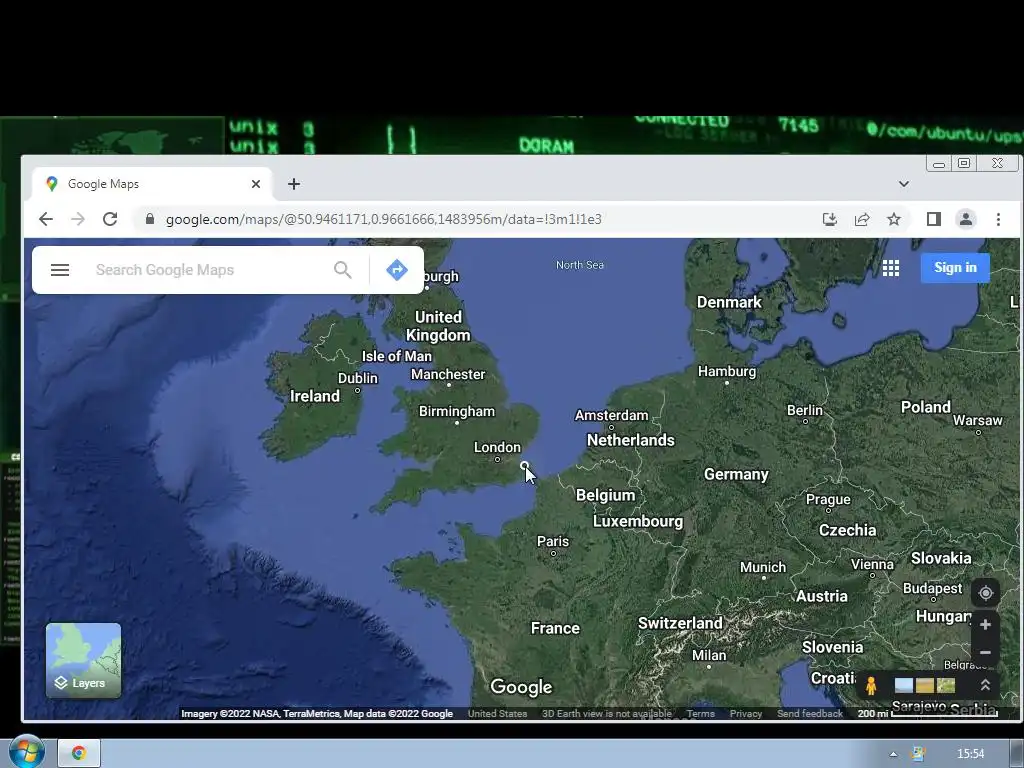Click the Chrome taskbar button
This screenshot has width=1024, height=768.
click(x=79, y=753)
